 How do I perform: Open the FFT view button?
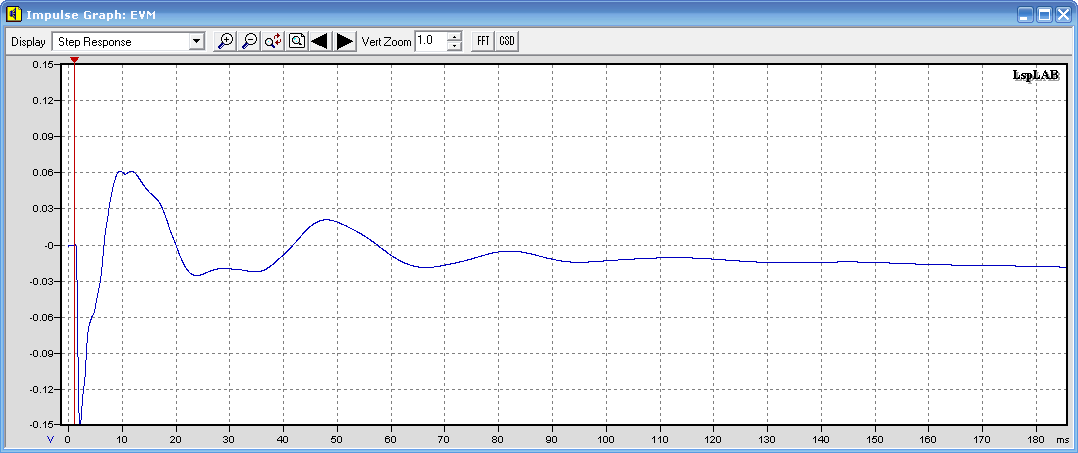coord(483,41)
